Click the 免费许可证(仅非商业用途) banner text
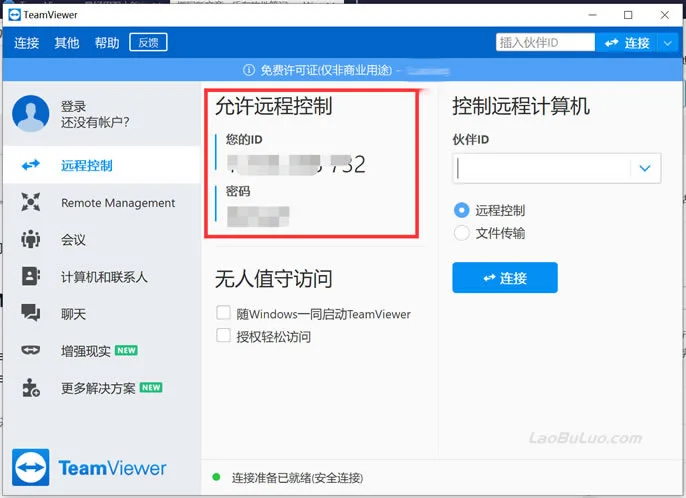 point(326,70)
